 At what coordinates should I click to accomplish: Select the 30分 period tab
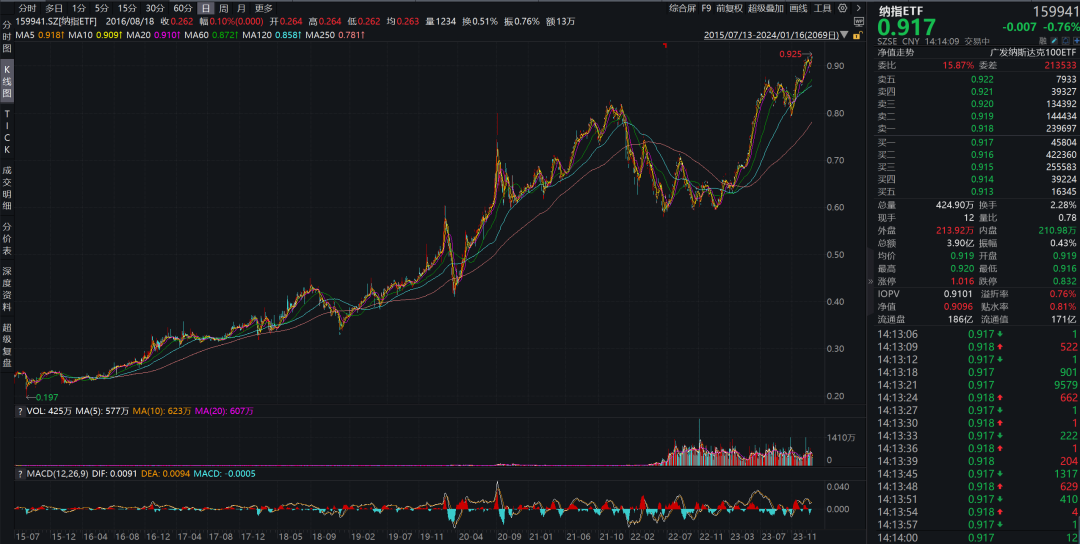(x=155, y=8)
